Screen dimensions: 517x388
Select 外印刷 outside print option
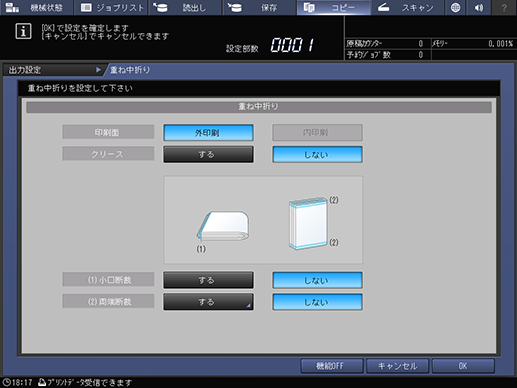208,133
